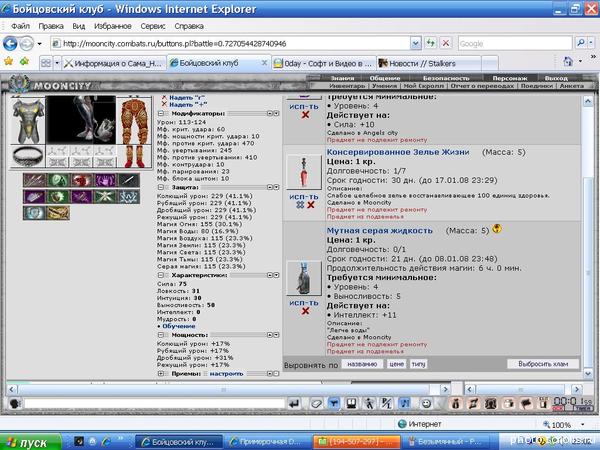
Task: Click the golden chain technique icon
Action: pyautogui.click(x=58, y=213)
